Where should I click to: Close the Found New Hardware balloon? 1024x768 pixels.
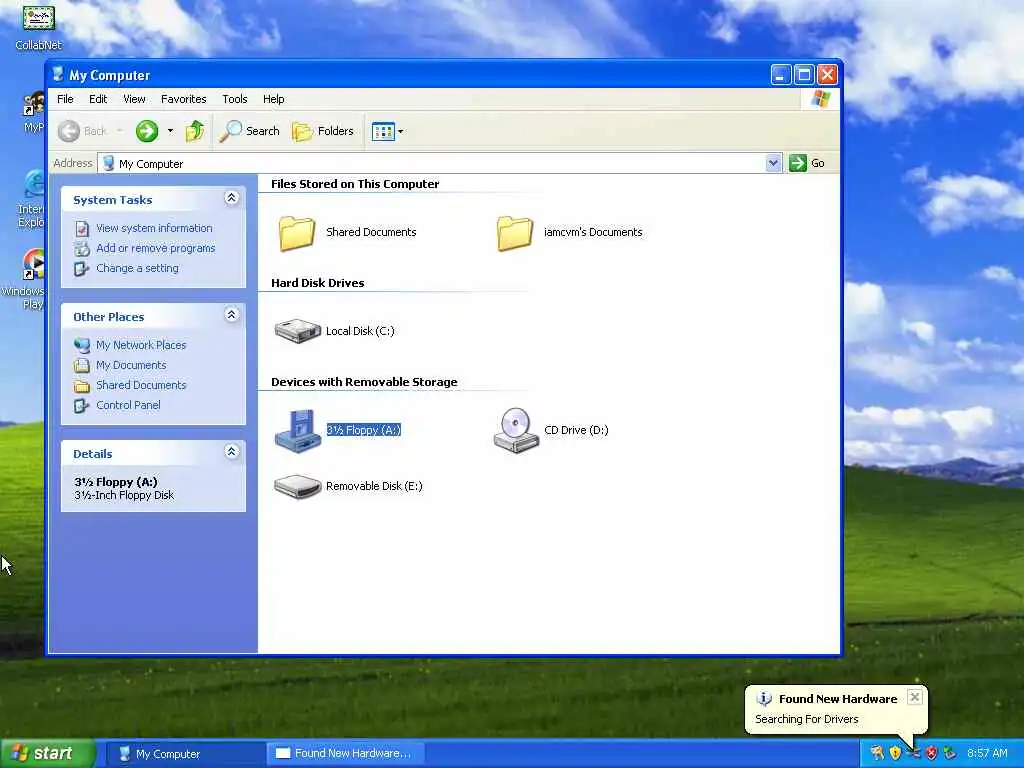pyautogui.click(x=915, y=697)
